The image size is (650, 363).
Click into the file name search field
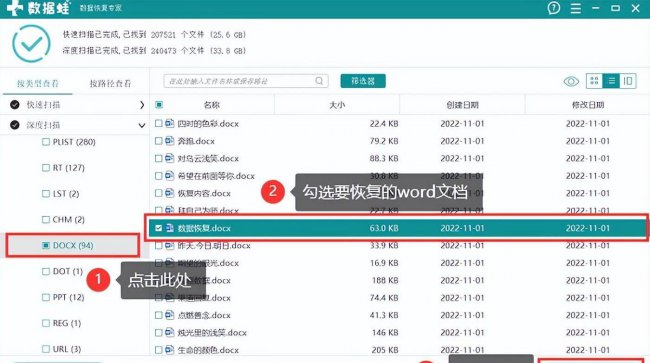coord(246,81)
